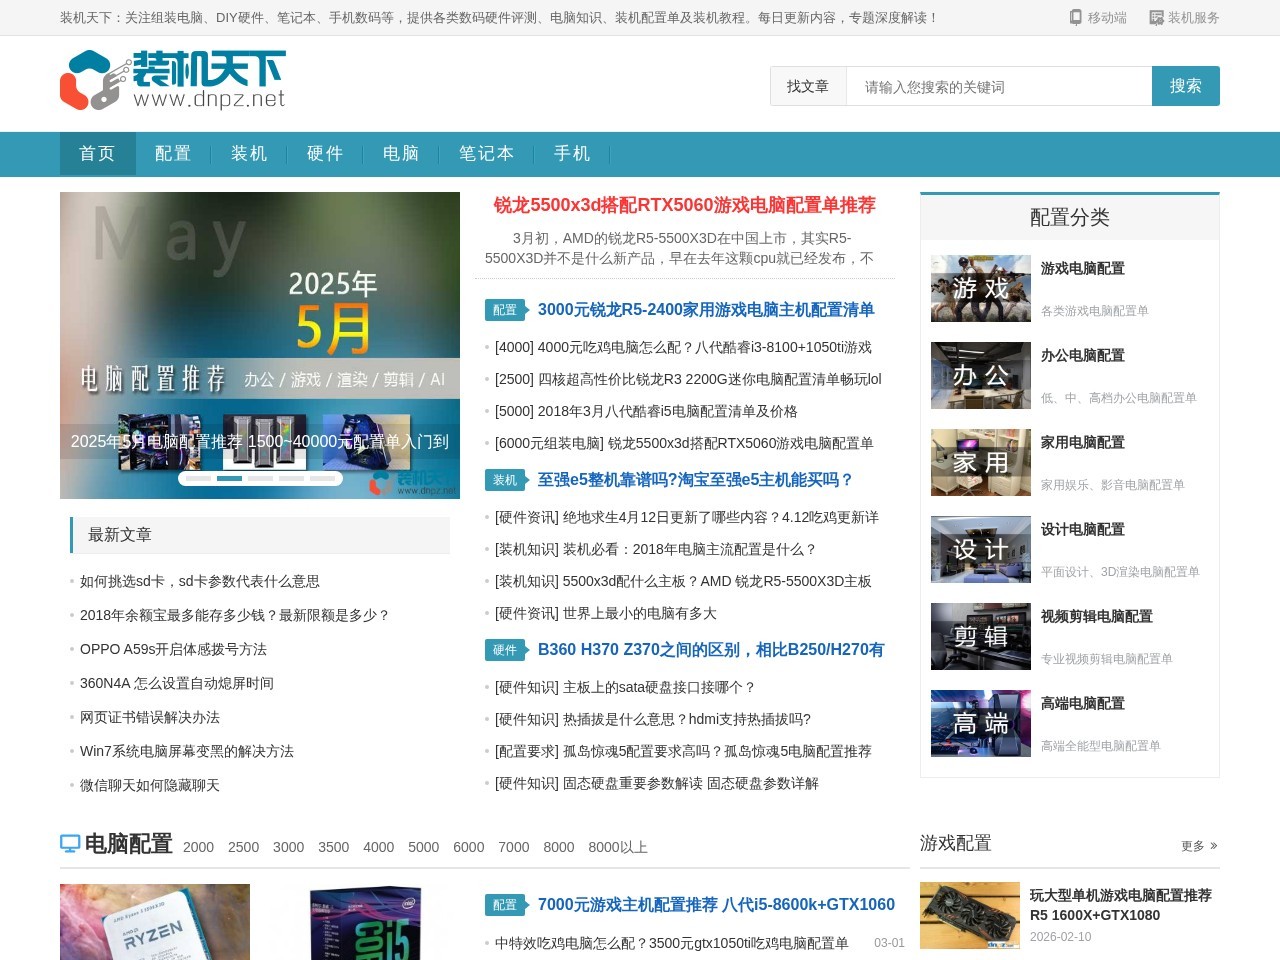The width and height of the screenshot is (1280, 960).
Task: Open the 装机服务 service icon link
Action: click(1184, 18)
